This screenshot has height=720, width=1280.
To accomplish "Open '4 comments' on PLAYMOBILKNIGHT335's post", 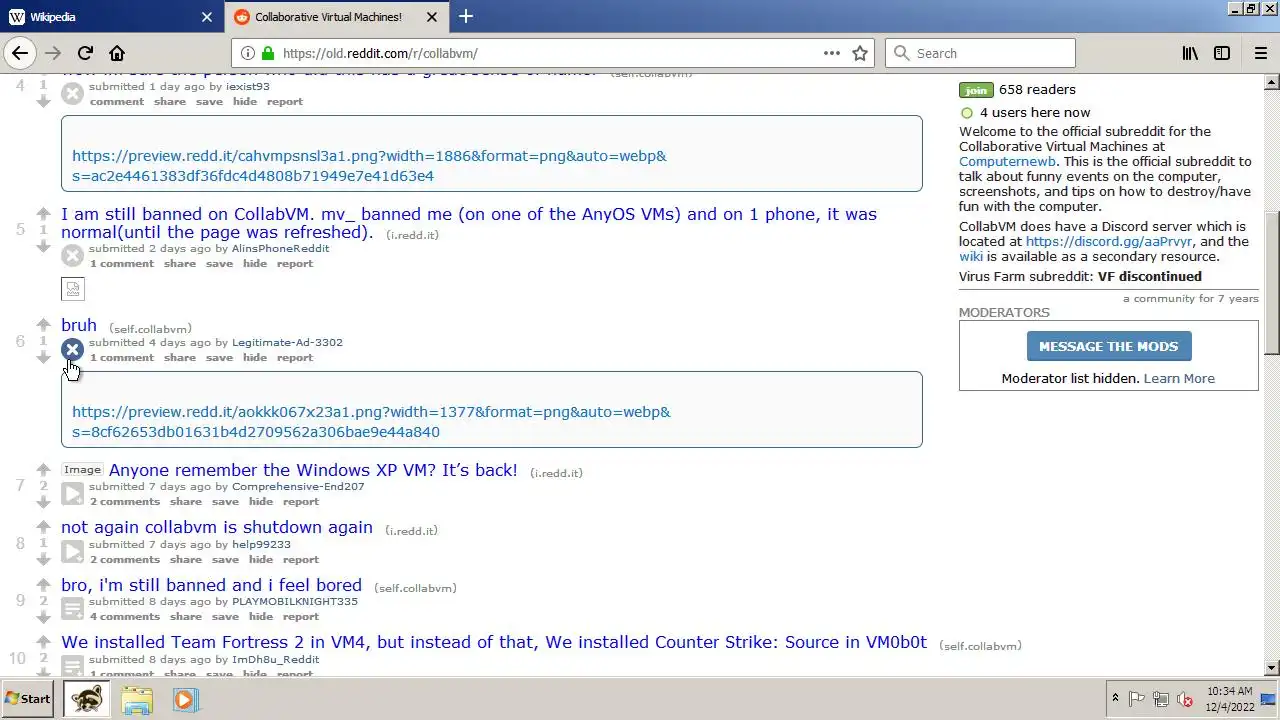I will point(124,616).
